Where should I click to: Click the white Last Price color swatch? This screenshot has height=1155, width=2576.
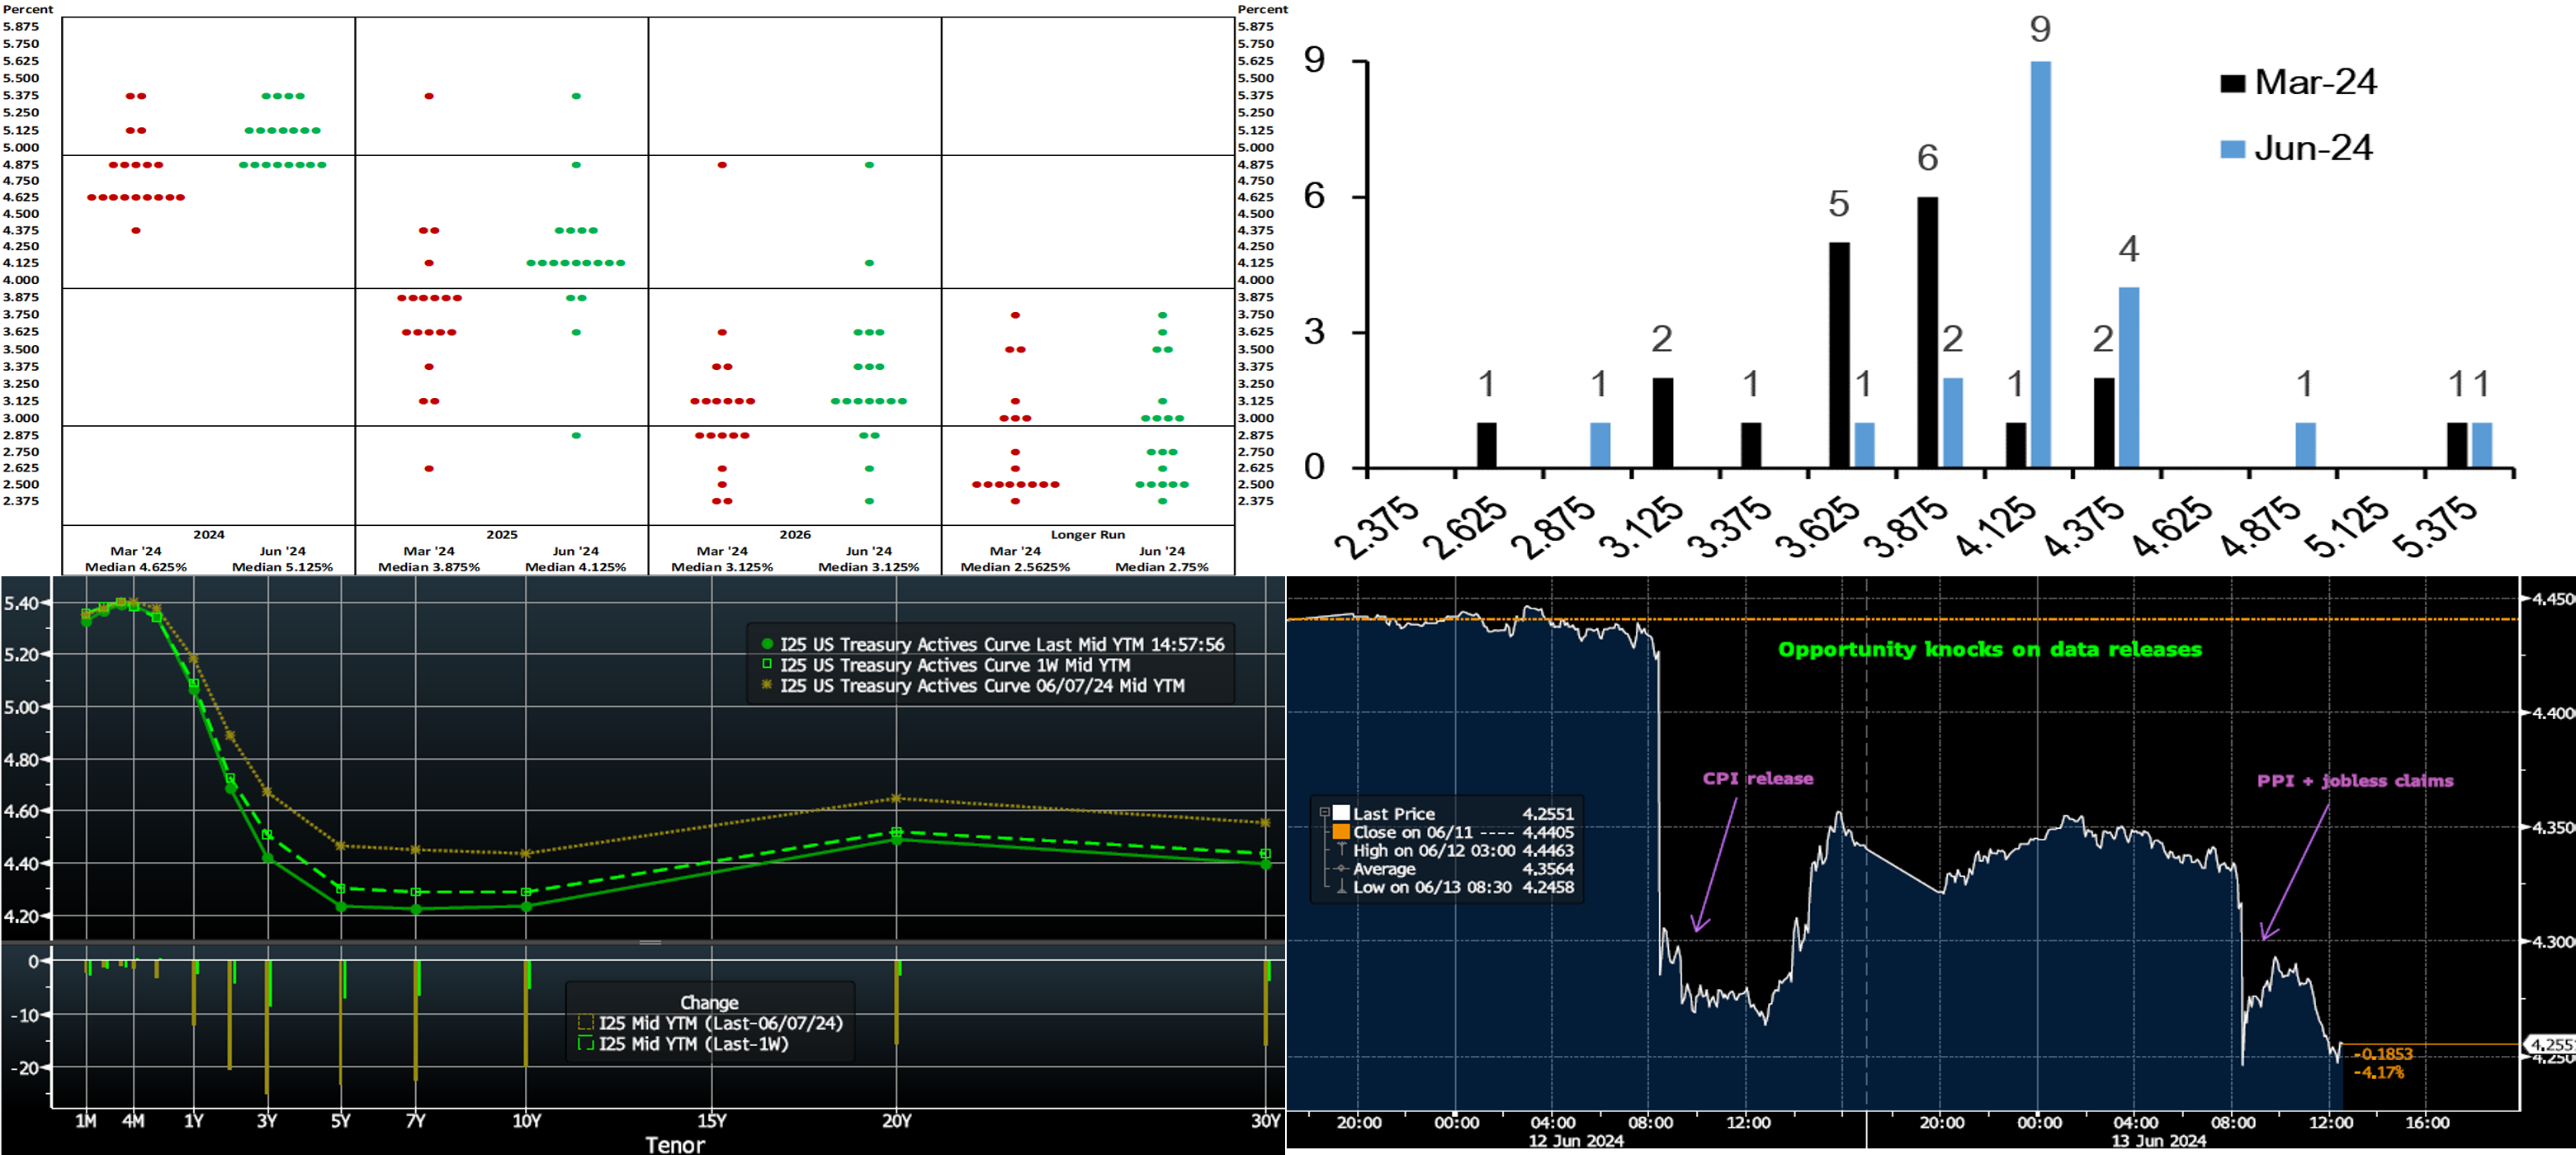pyautogui.click(x=1341, y=813)
